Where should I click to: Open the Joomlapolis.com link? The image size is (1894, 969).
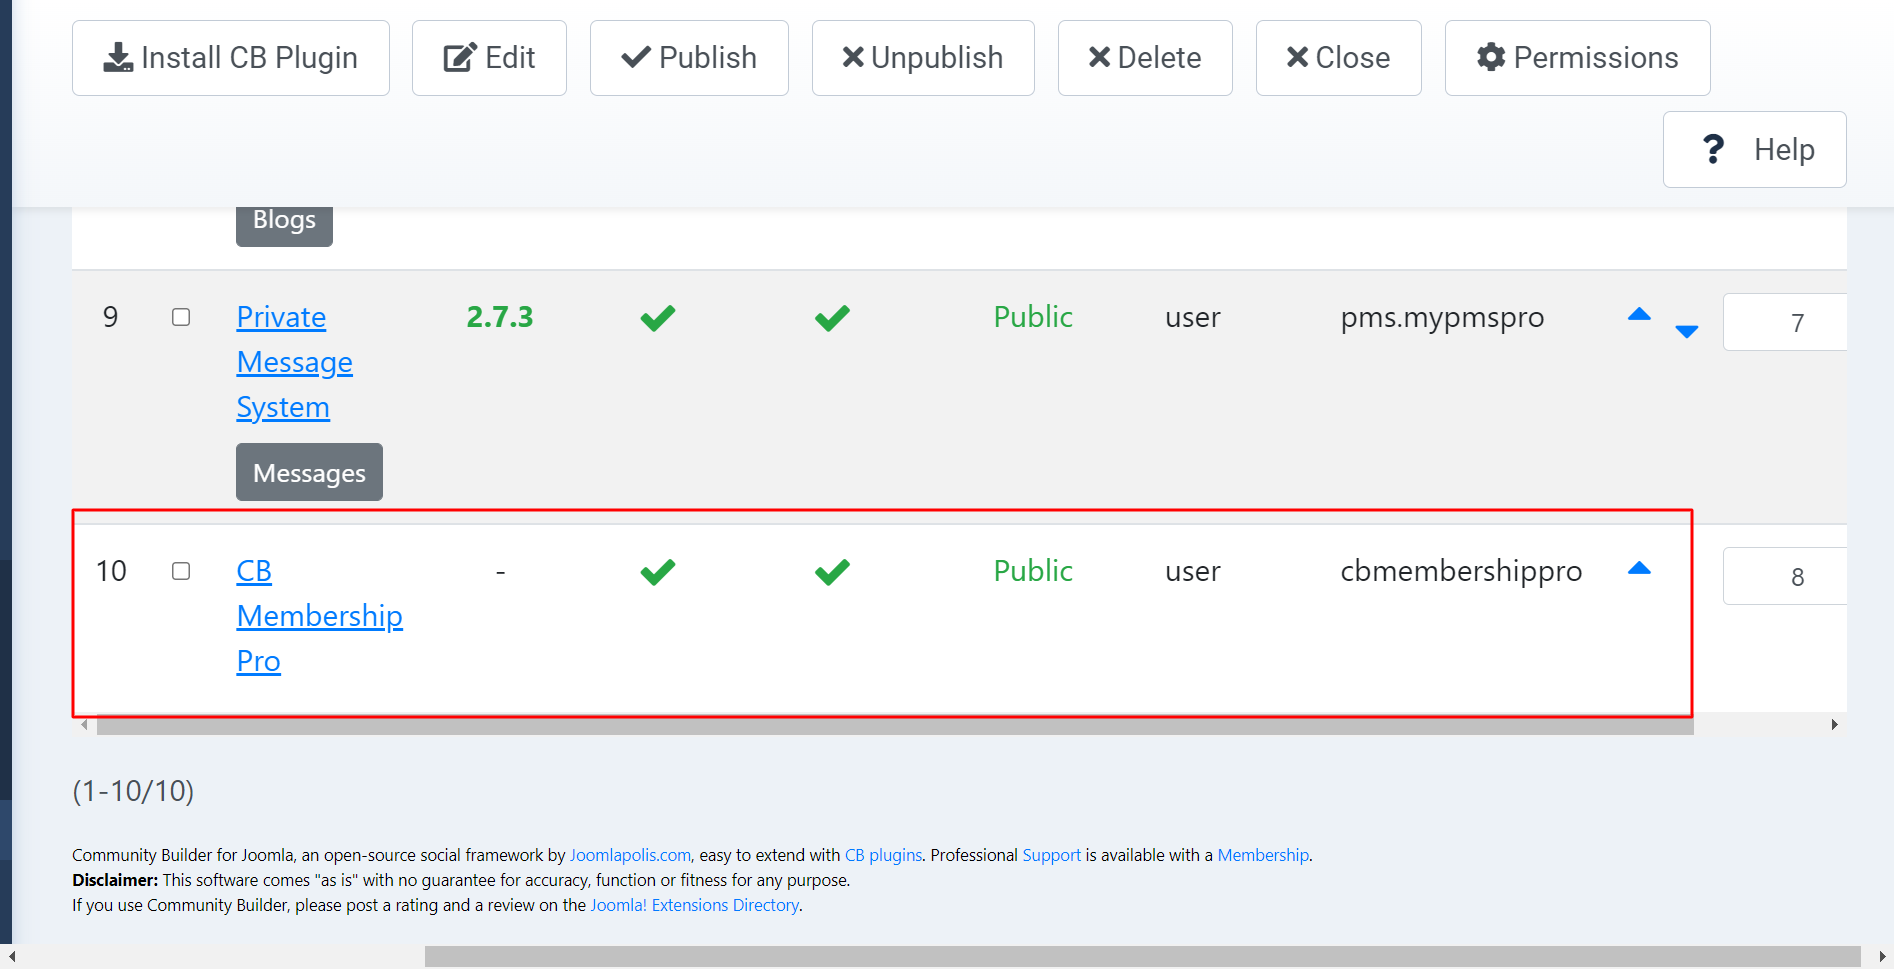[630, 855]
